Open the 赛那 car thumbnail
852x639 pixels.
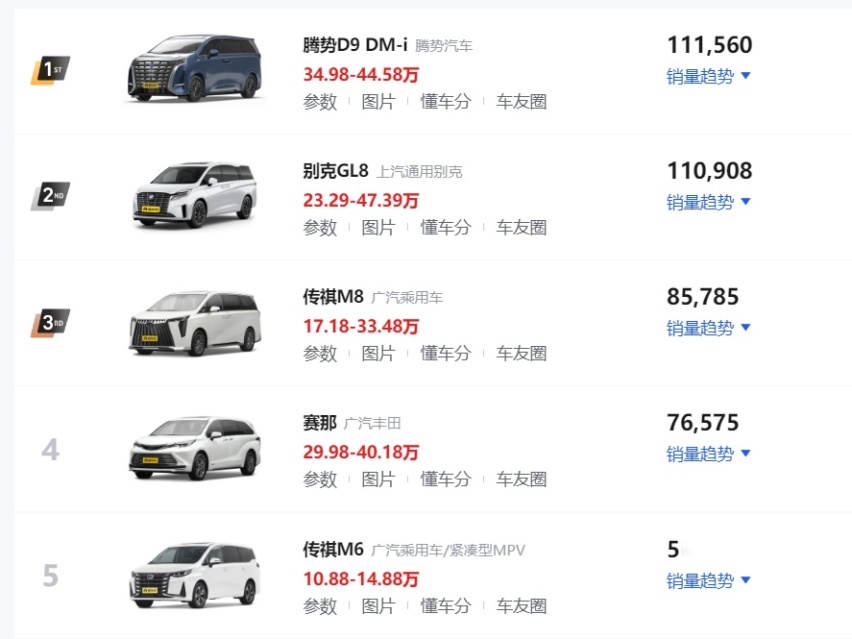click(x=195, y=448)
